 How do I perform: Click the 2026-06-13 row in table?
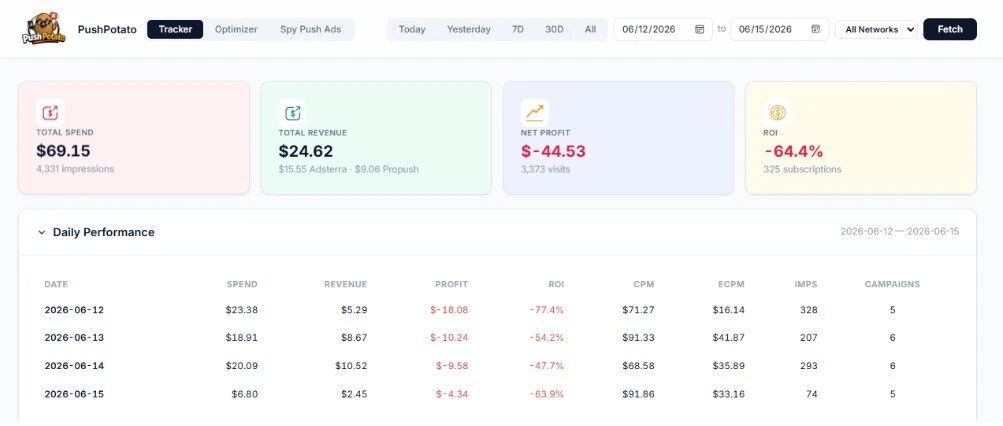point(497,338)
